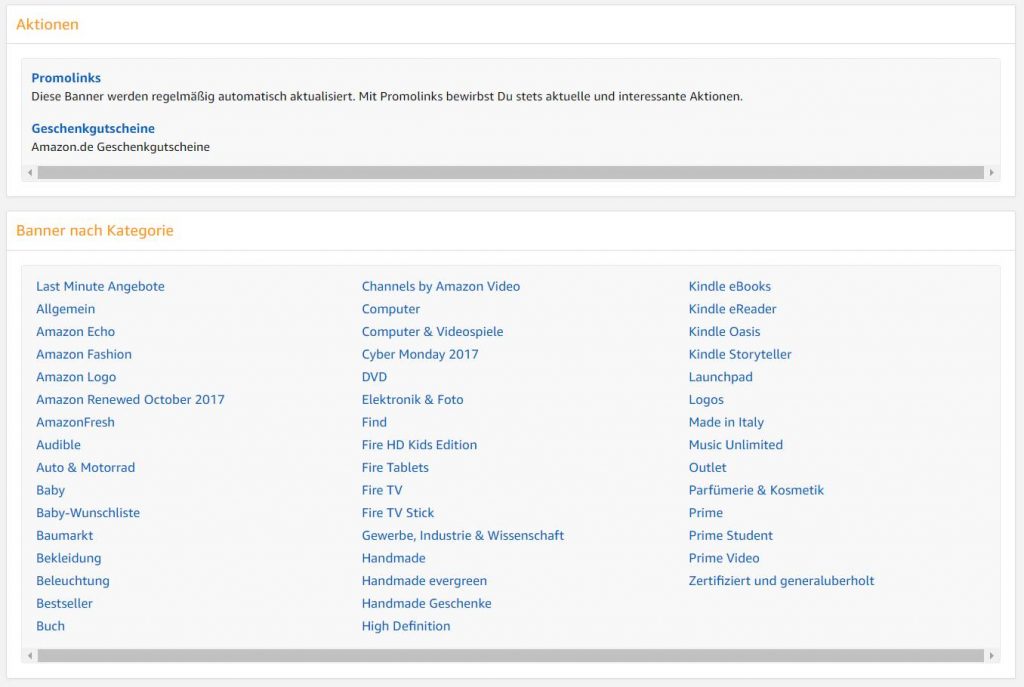Select Kindle eReader category
Image resolution: width=1024 pixels, height=687 pixels.
[732, 309]
